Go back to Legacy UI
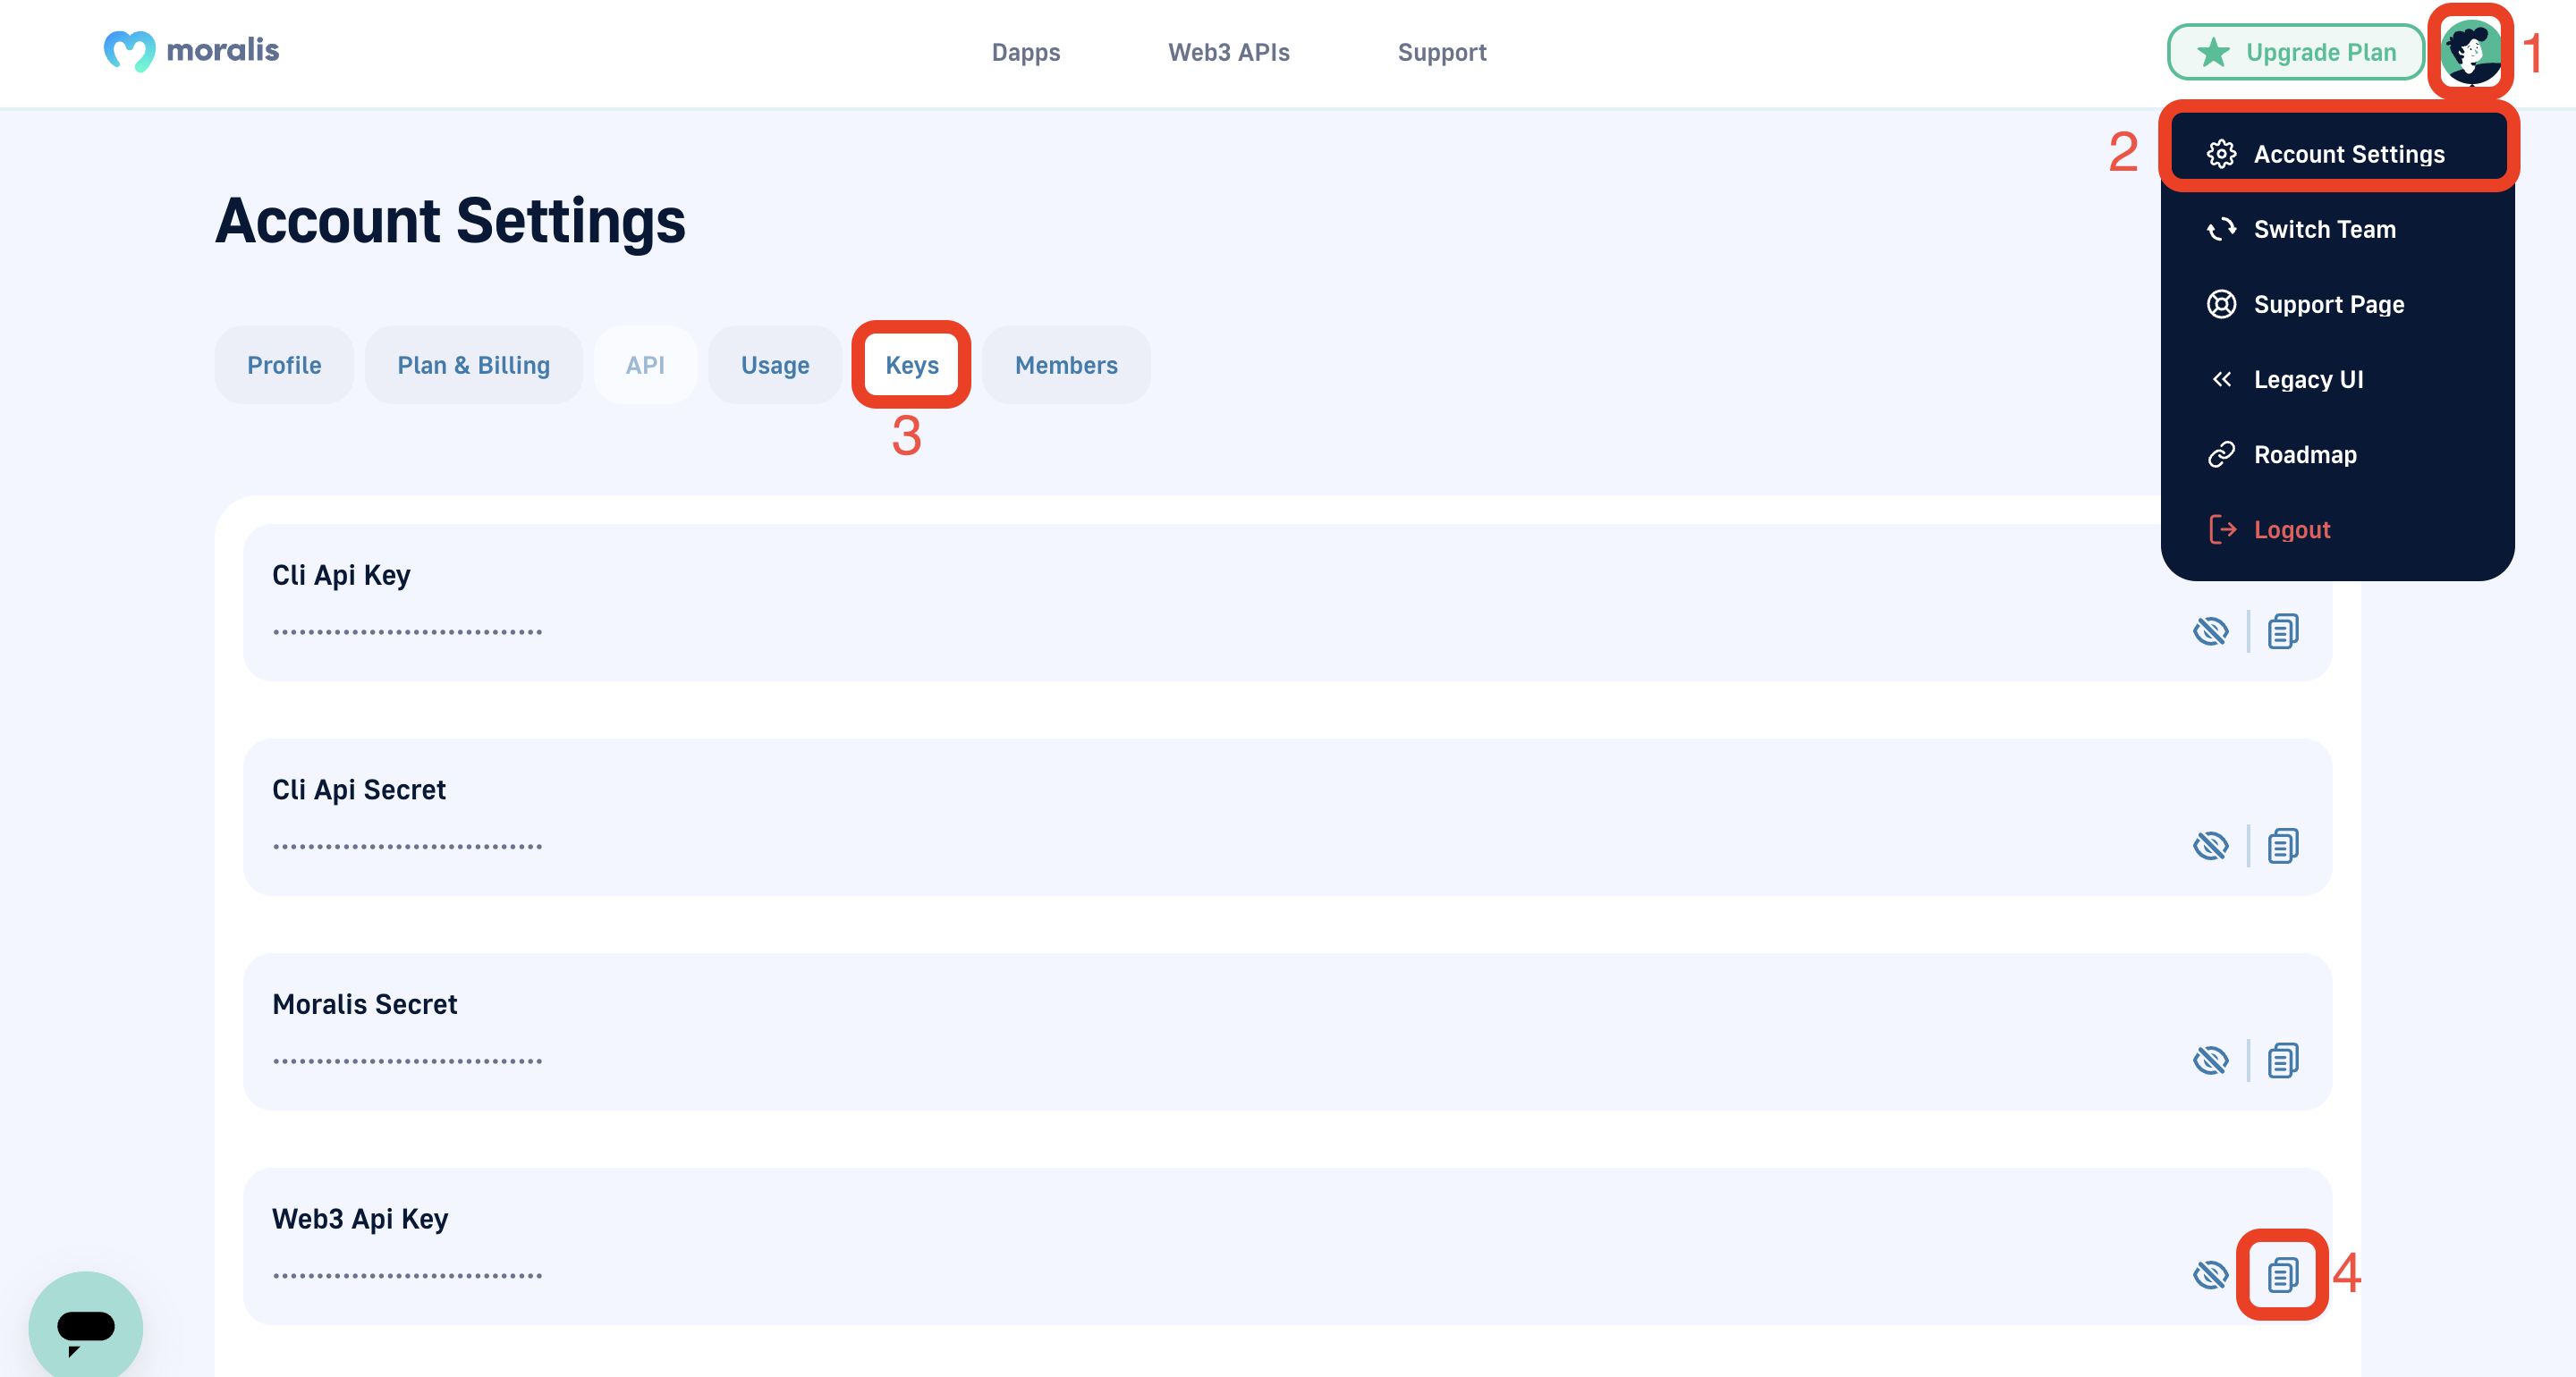Viewport: 2576px width, 1377px height. pos(2308,379)
